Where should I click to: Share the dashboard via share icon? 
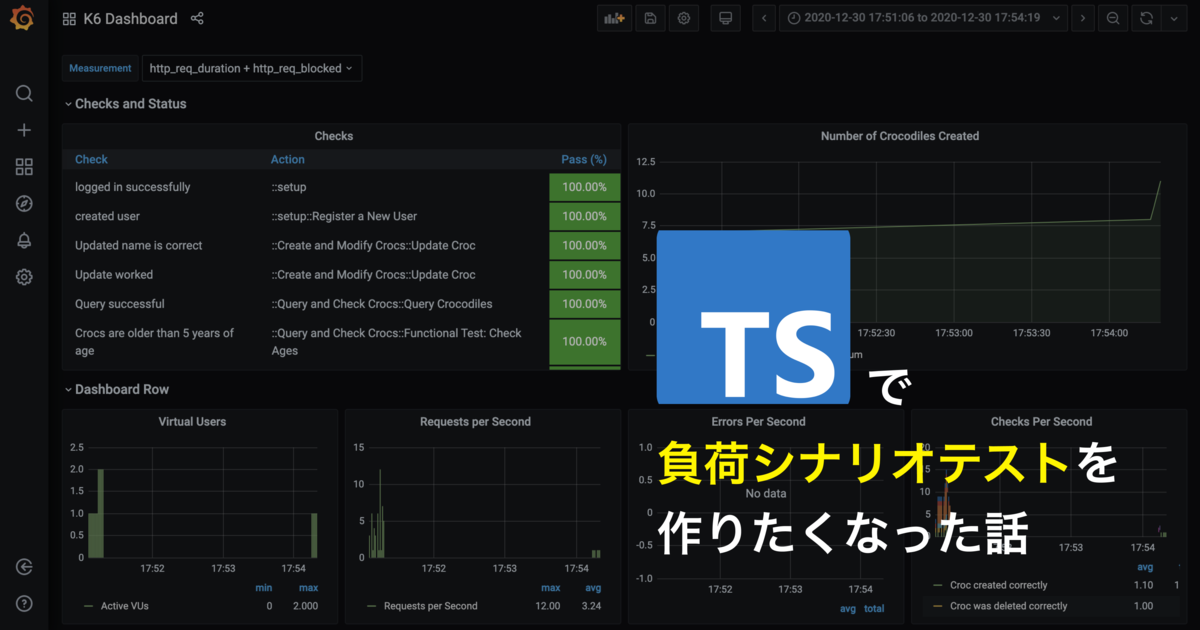pos(196,18)
